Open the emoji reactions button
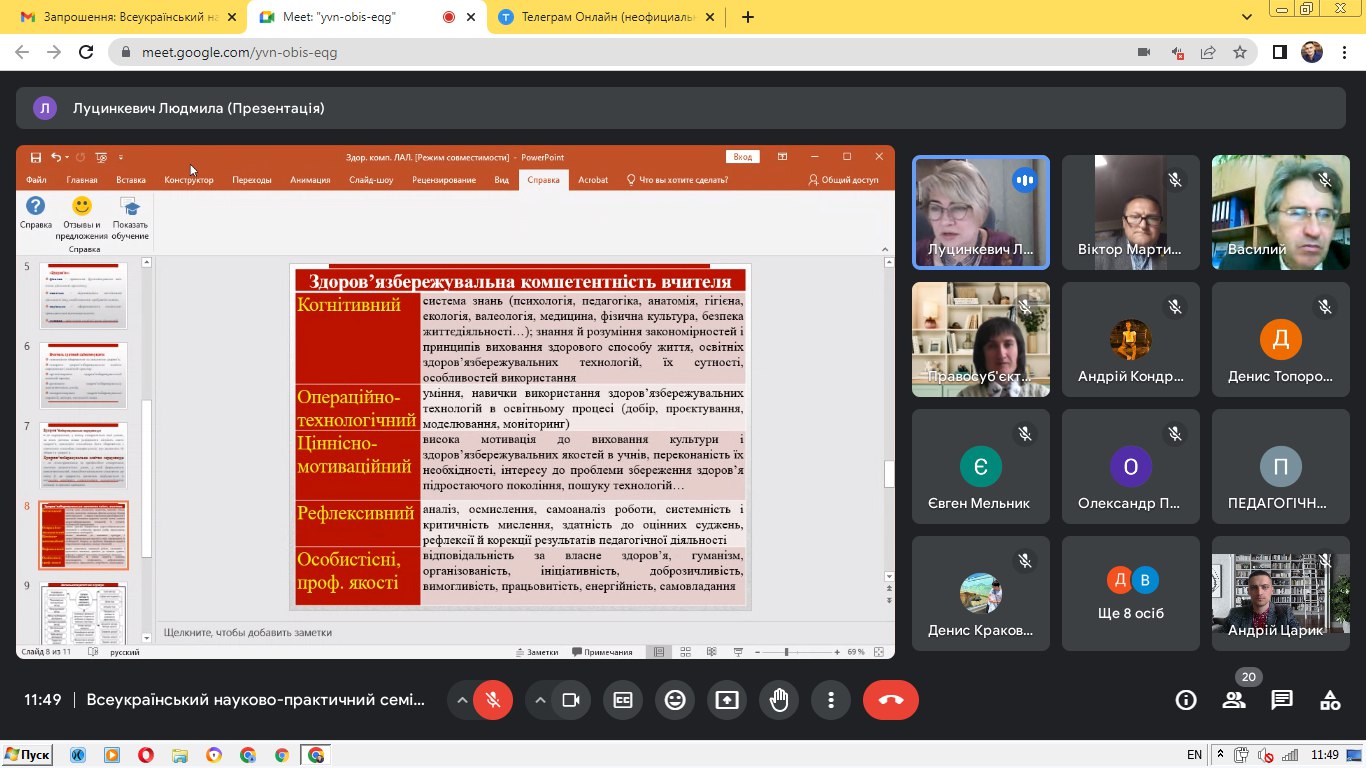Screen dimensions: 1366x768 [675, 700]
